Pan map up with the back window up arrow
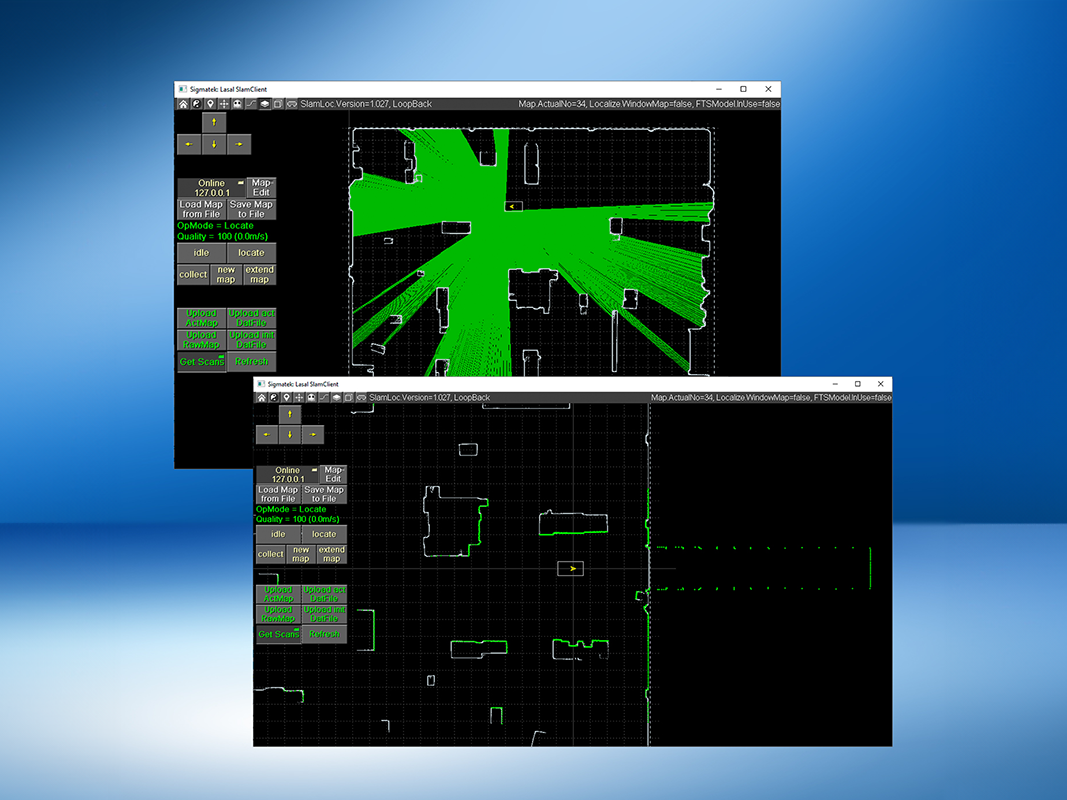Viewport: 1067px width, 800px height. coord(214,122)
